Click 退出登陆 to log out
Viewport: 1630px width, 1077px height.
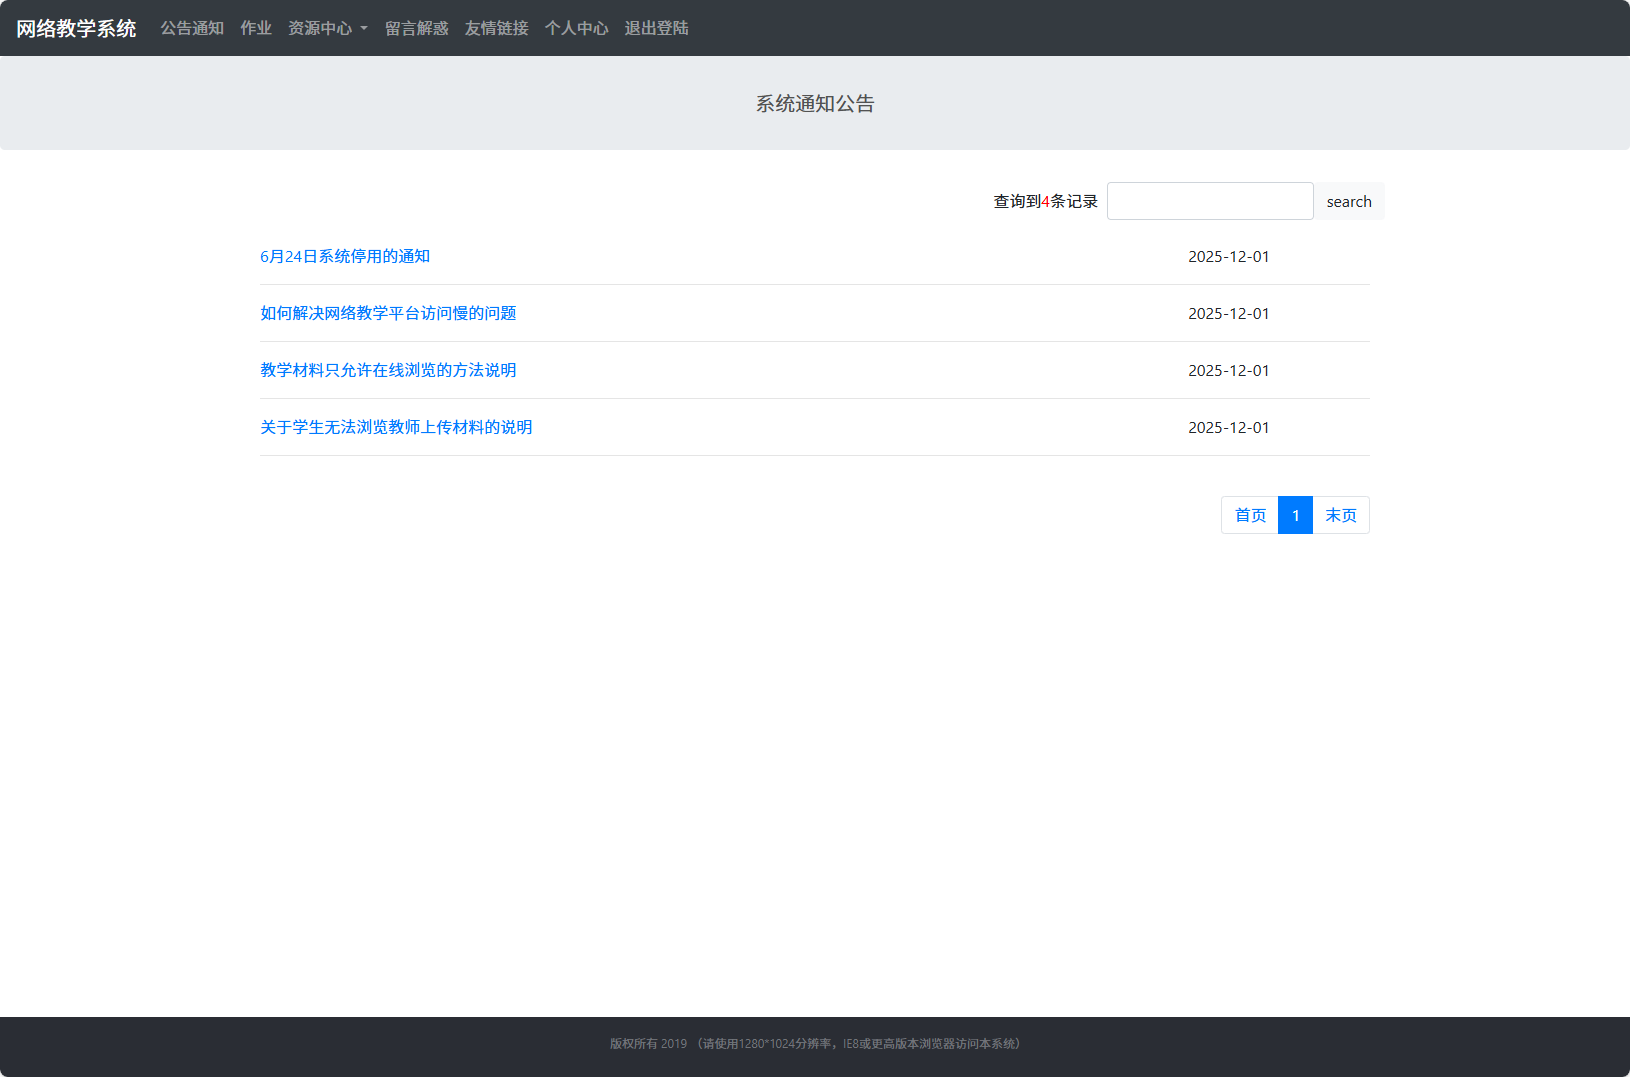click(656, 28)
